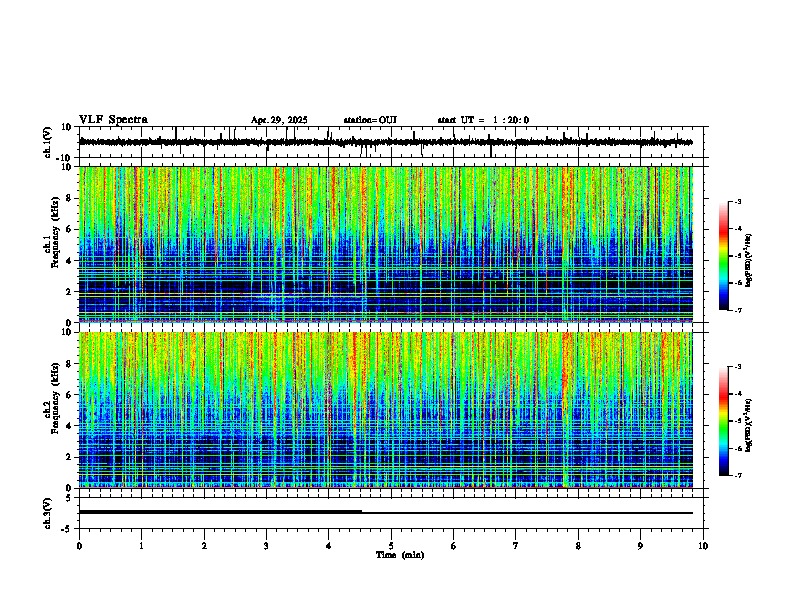Click the "7" tick on the time axis
Image resolution: width=792 pixels, height=612 pixels.
[516, 546]
